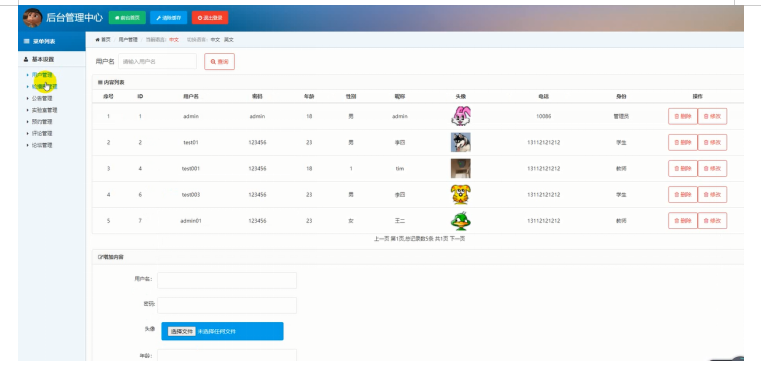
Task: Click the 选择文件 avatar upload button
Action: click(x=182, y=331)
